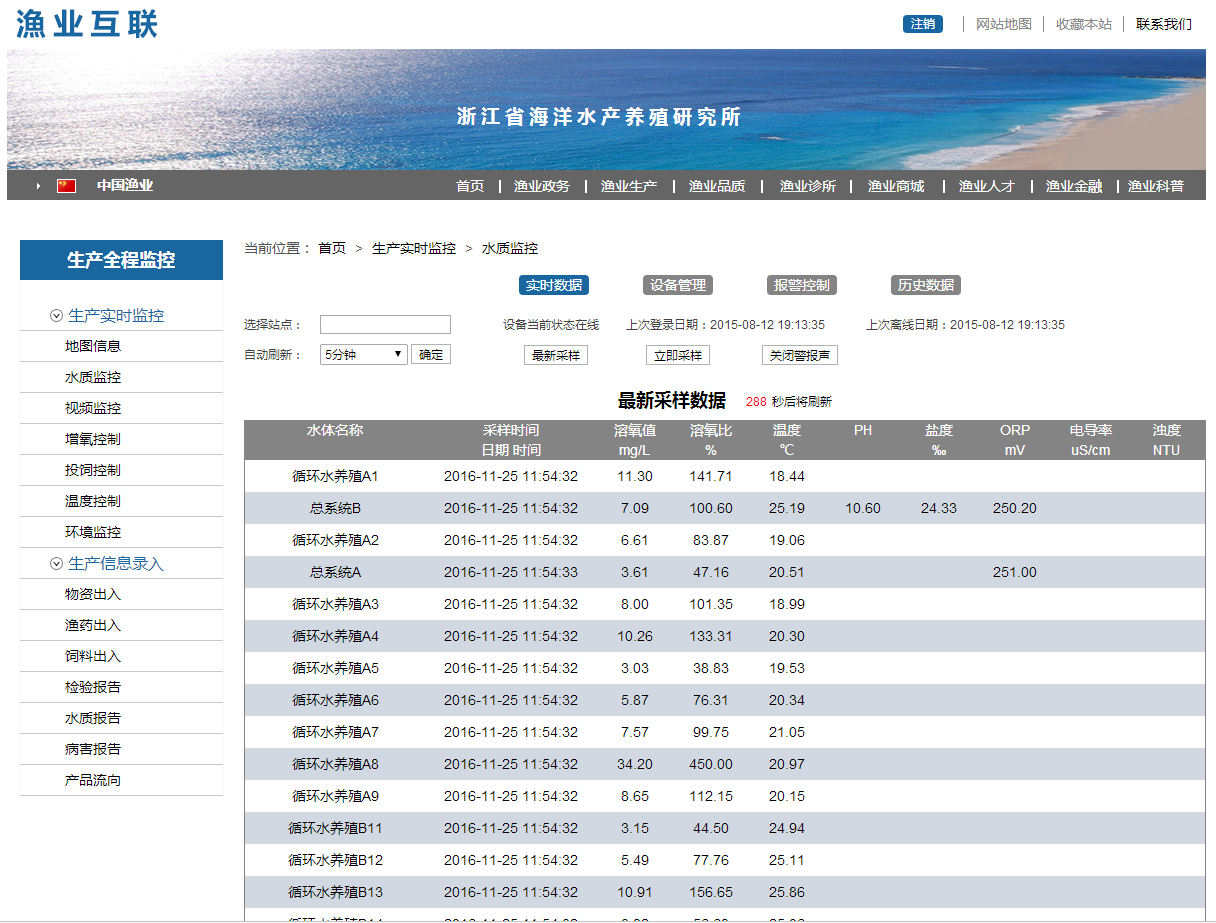This screenshot has height=923, width=1216.
Task: Select 增氧控制 in the sidebar
Action: (x=93, y=440)
